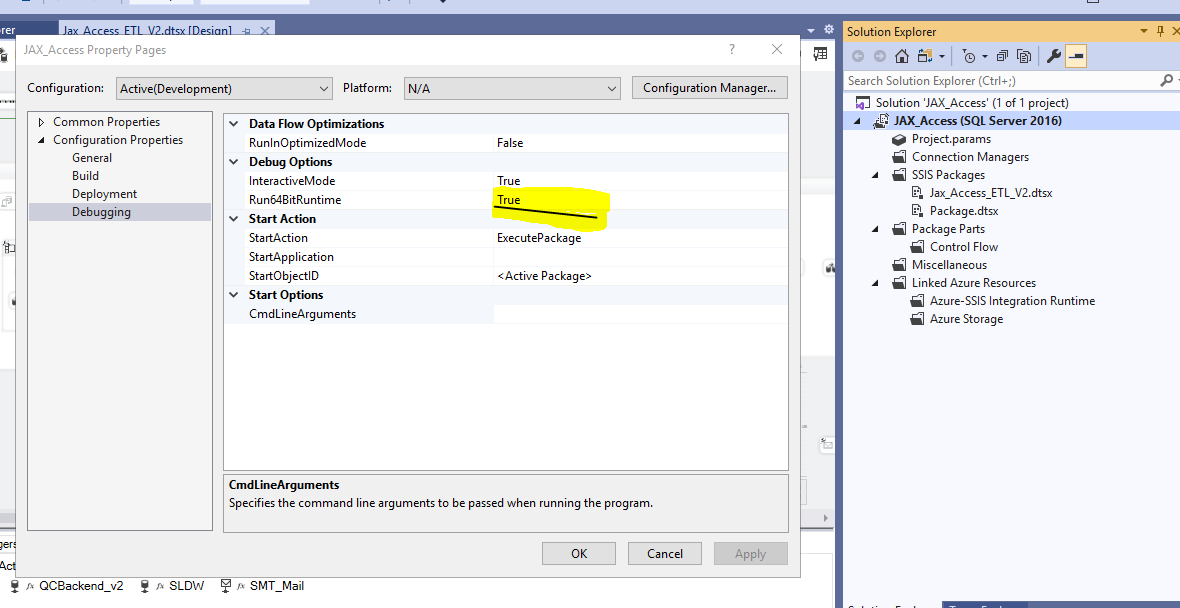Select Control Flow under Package Parts
Viewport: 1180px width, 608px height.
point(964,247)
